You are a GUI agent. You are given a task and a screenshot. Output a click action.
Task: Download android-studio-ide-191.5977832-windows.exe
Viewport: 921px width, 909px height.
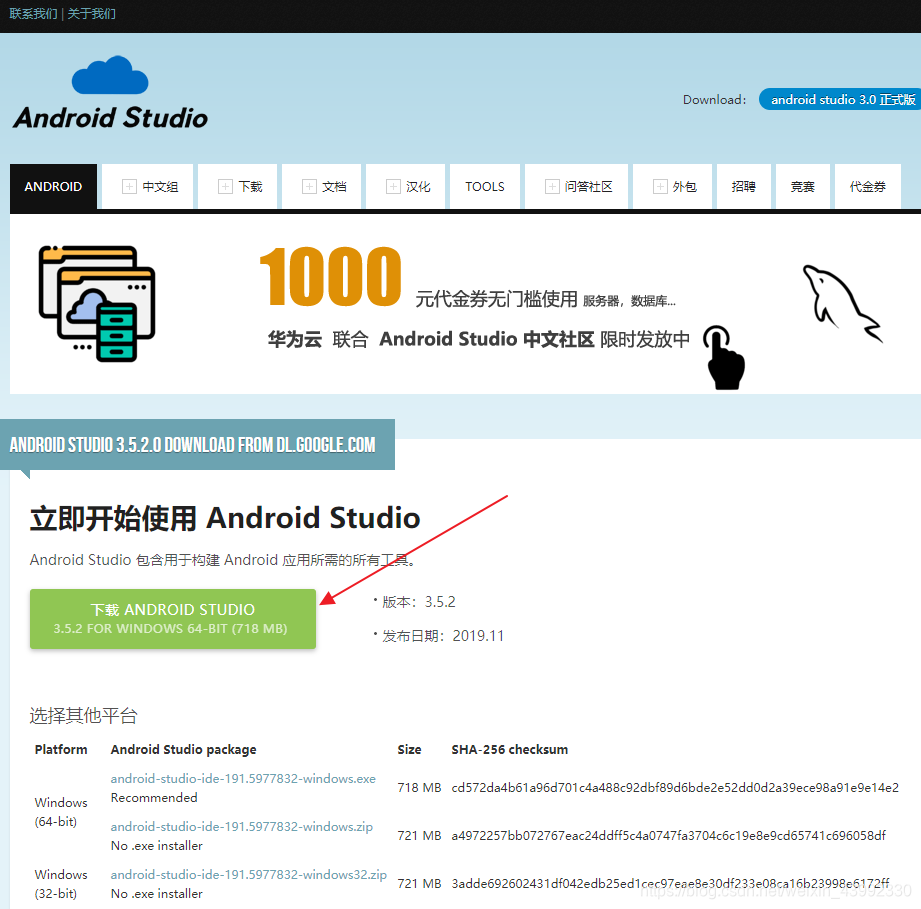pos(243,779)
